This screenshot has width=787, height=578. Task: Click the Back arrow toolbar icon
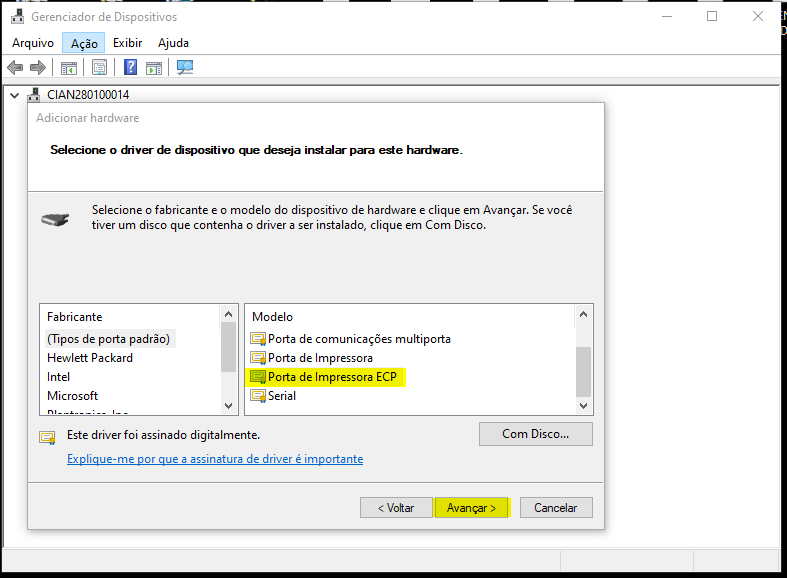click(x=15, y=67)
